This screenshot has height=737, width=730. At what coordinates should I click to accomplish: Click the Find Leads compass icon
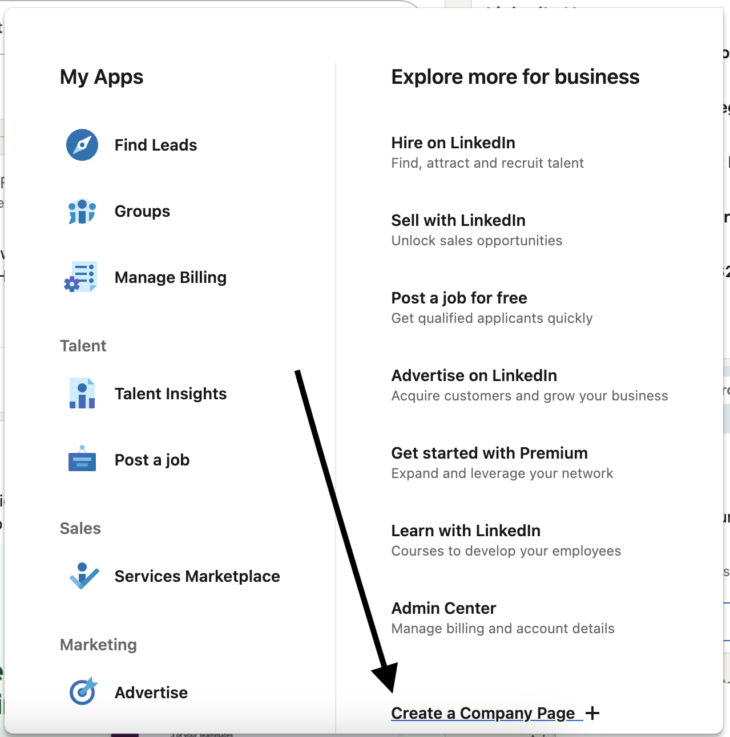82,145
